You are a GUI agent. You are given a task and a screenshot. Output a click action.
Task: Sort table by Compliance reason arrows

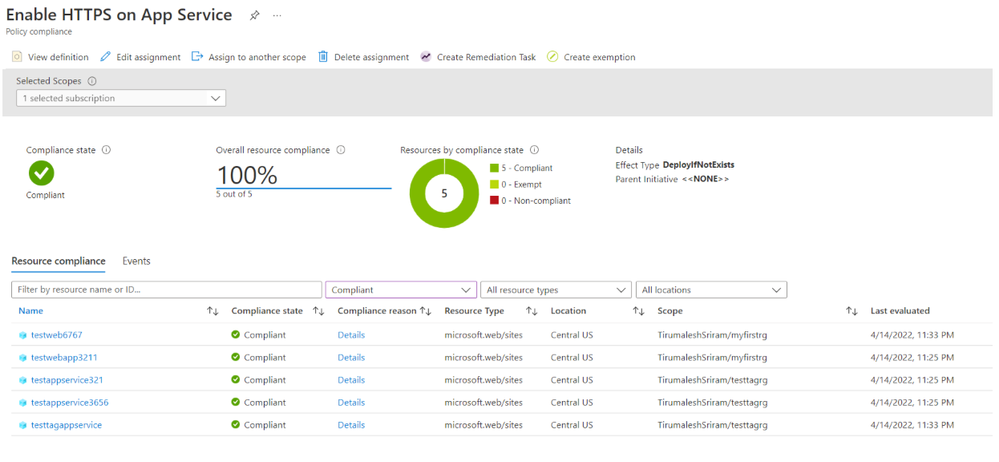click(x=426, y=311)
